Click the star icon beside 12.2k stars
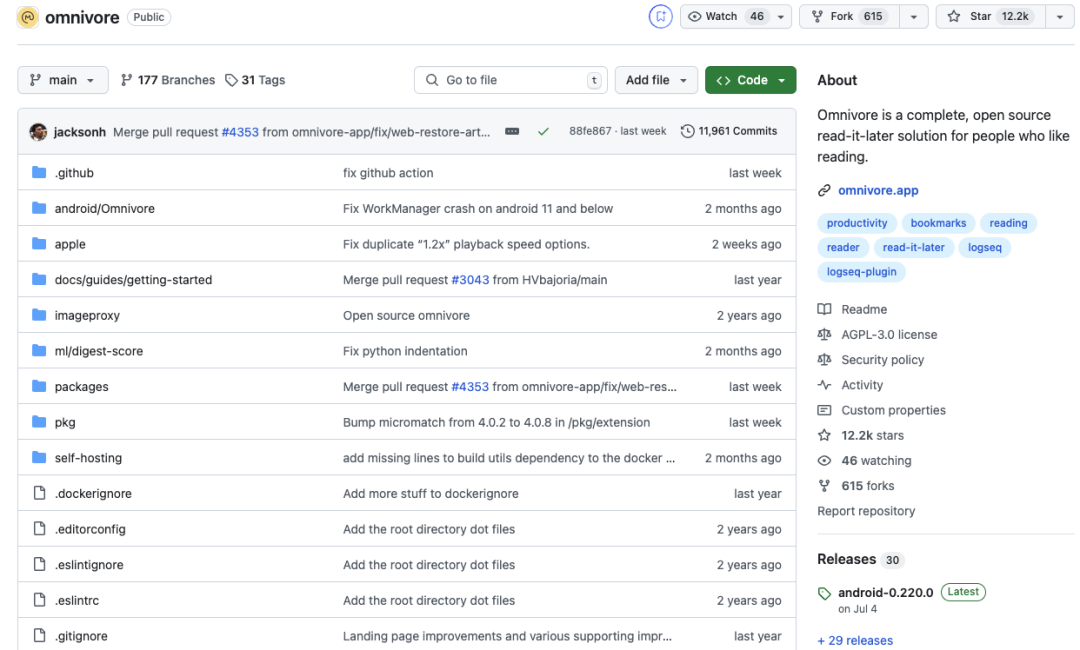Screen dimensions: 1080x650 pos(824,435)
